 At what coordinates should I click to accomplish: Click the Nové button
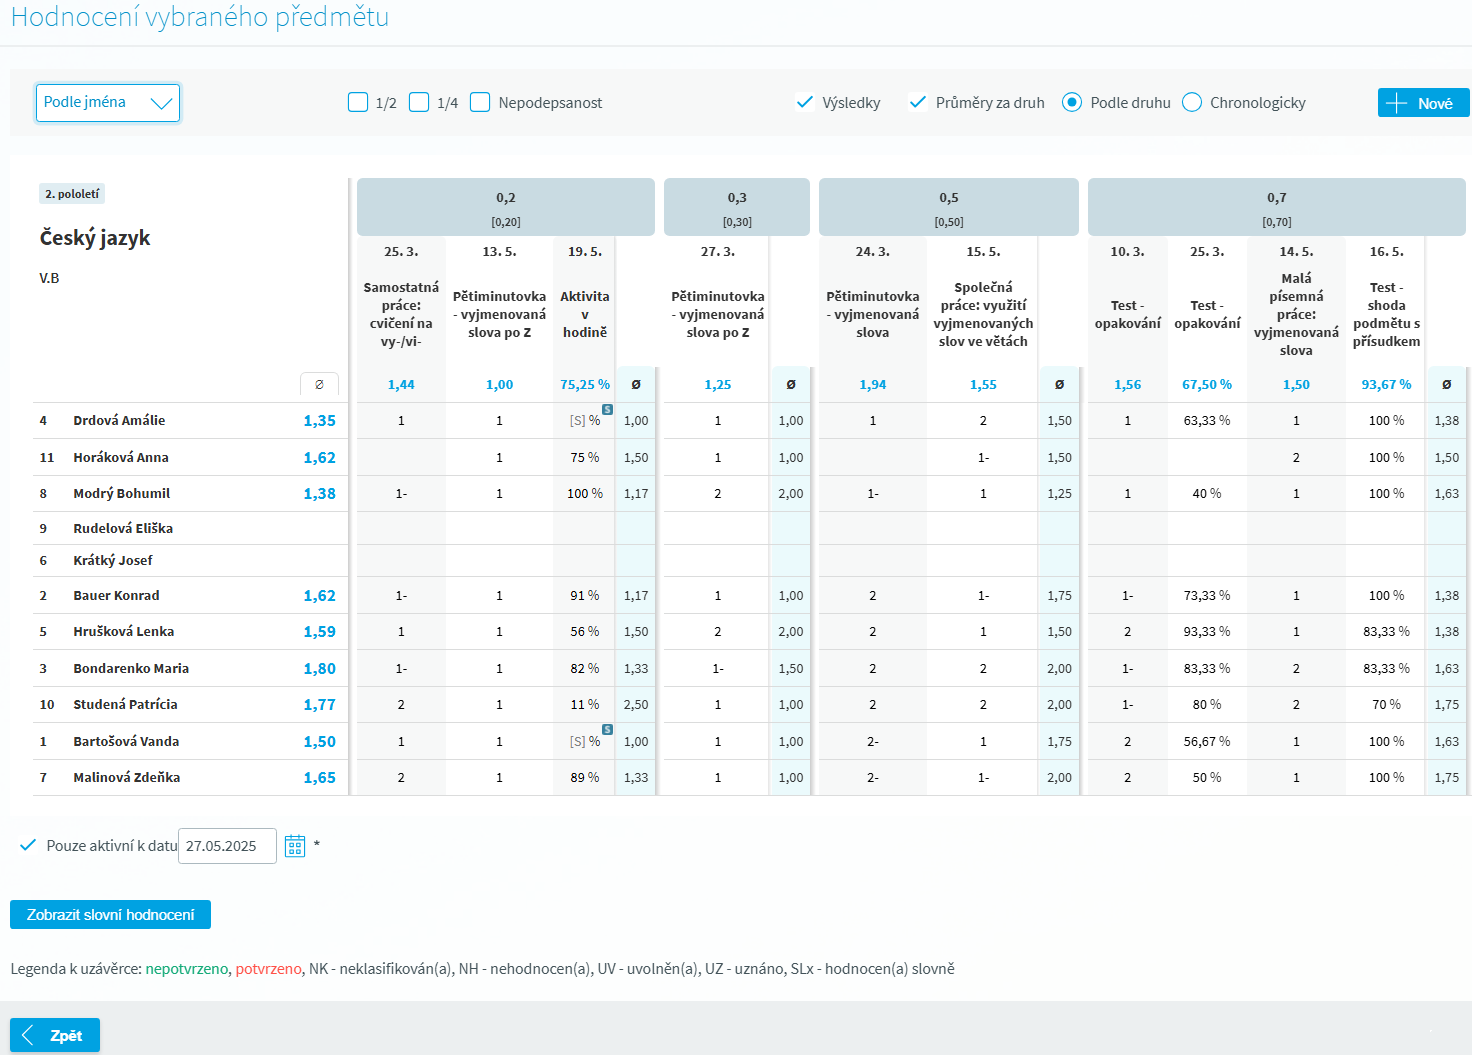[x=1424, y=103]
